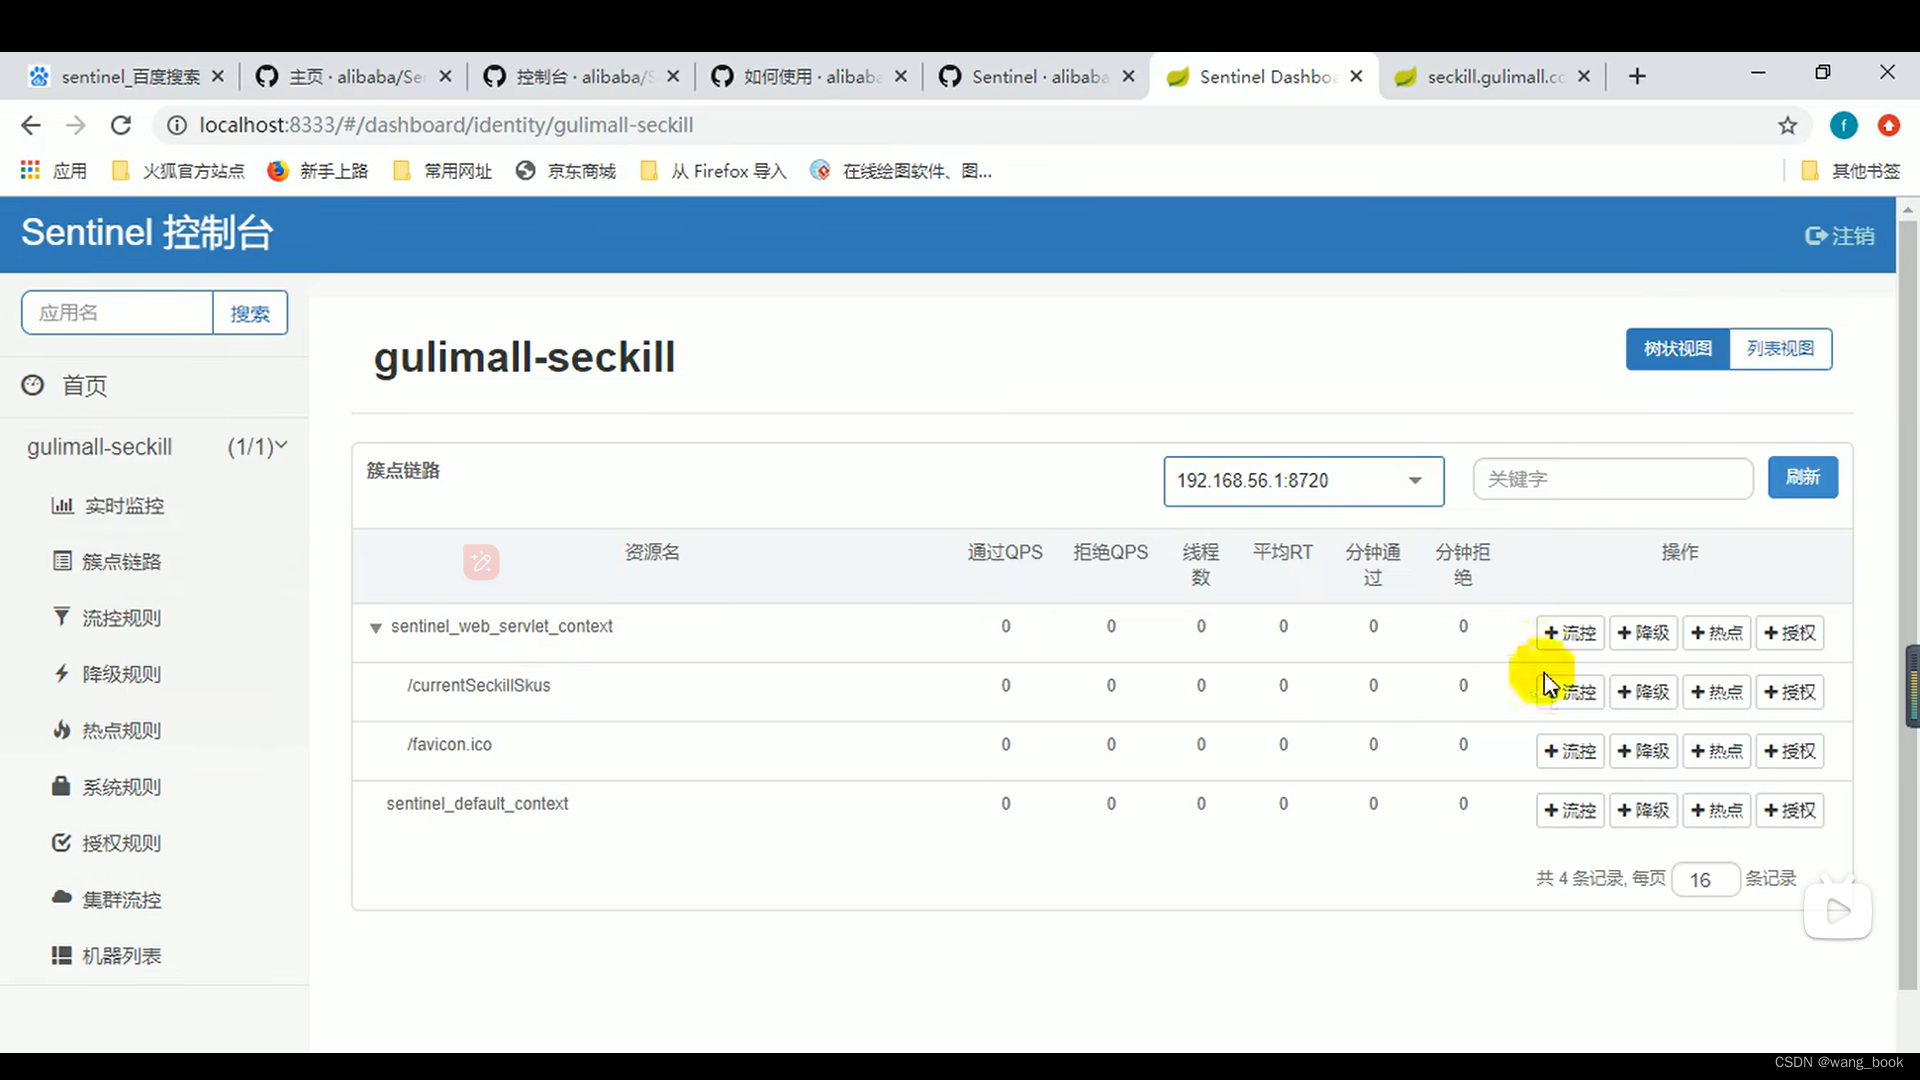Bookmark this page with star icon
Viewport: 1920px width, 1080px height.
(1788, 125)
